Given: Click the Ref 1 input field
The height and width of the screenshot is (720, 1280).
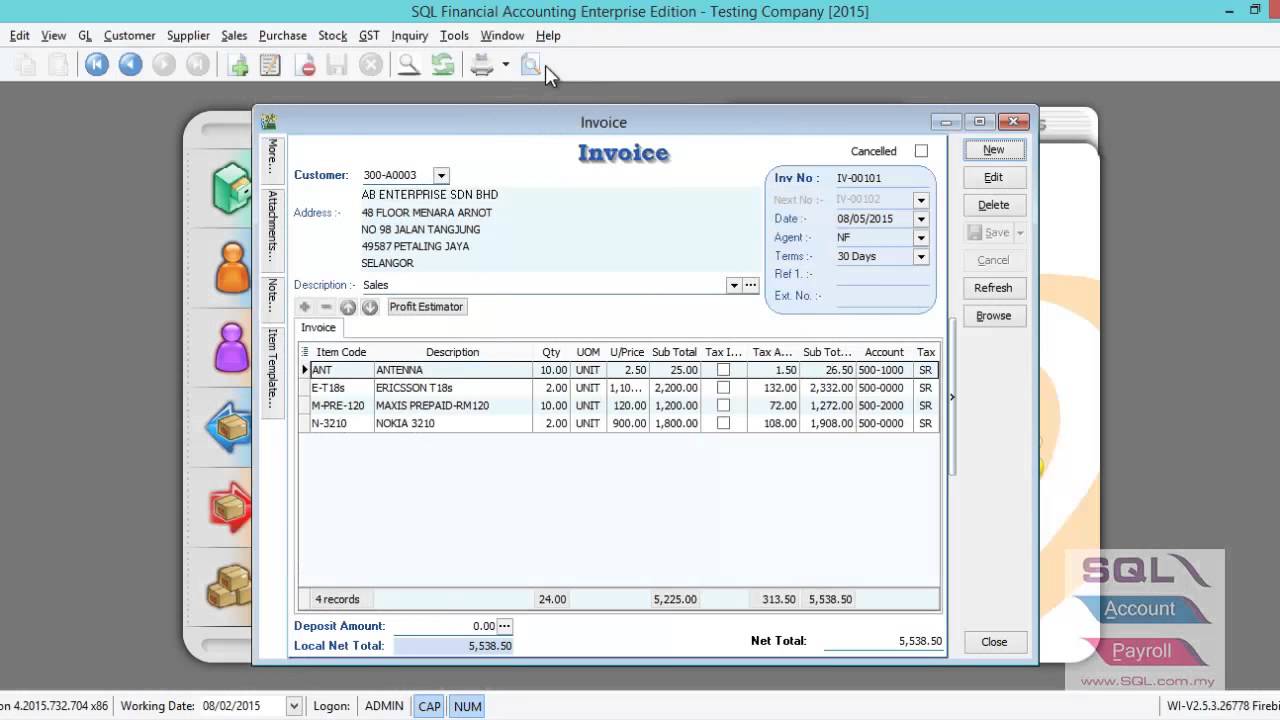Looking at the screenshot, I should click(882, 275).
